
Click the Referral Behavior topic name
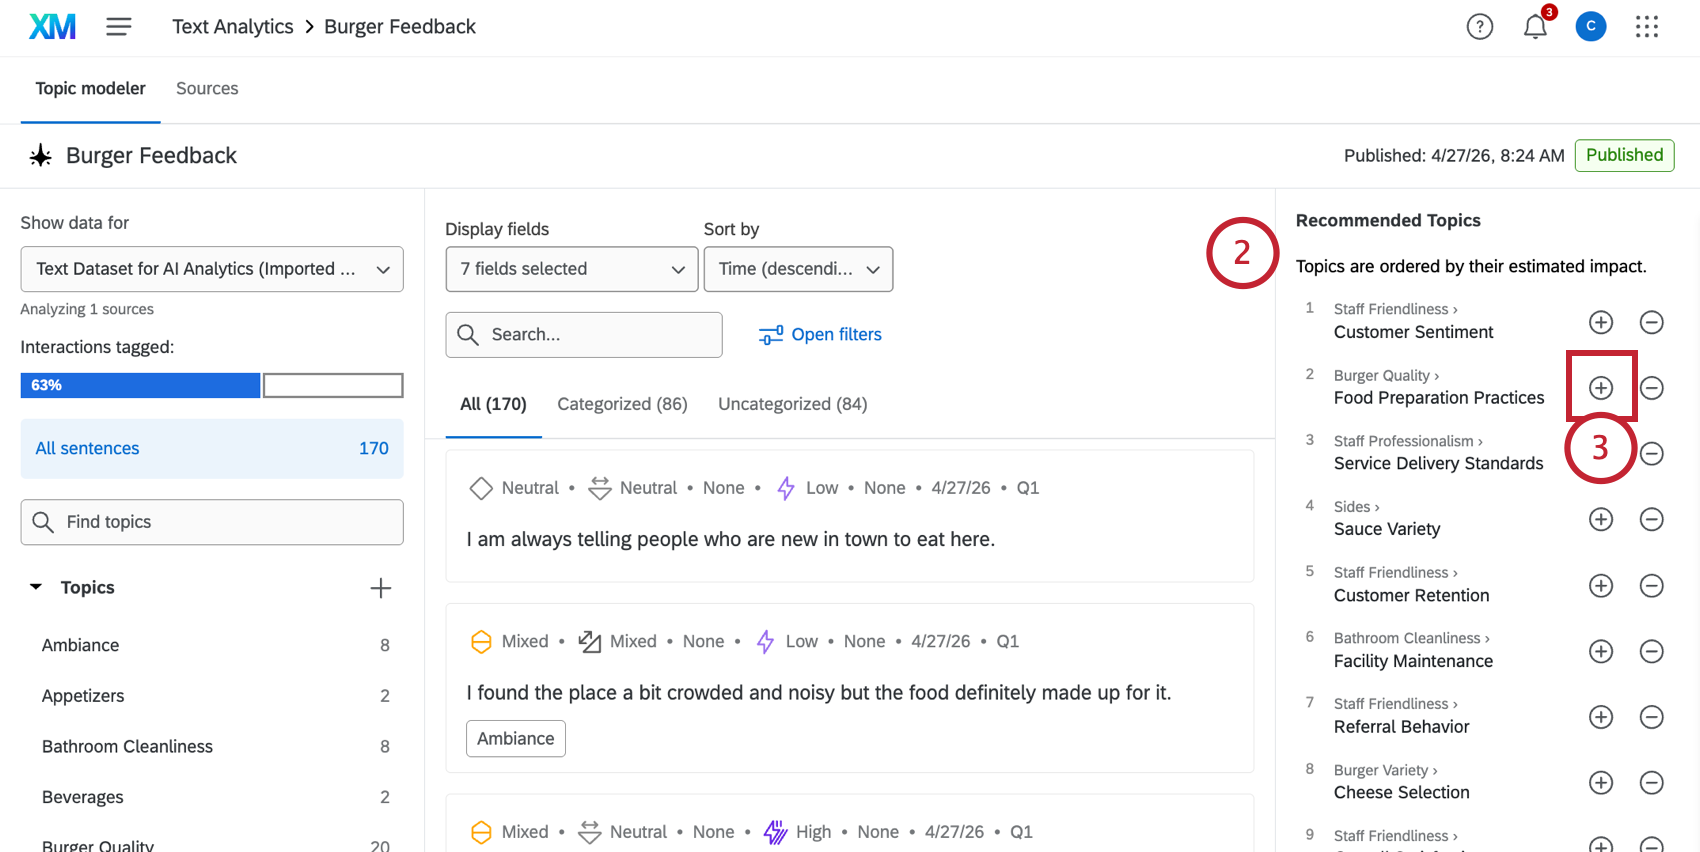tap(1402, 727)
